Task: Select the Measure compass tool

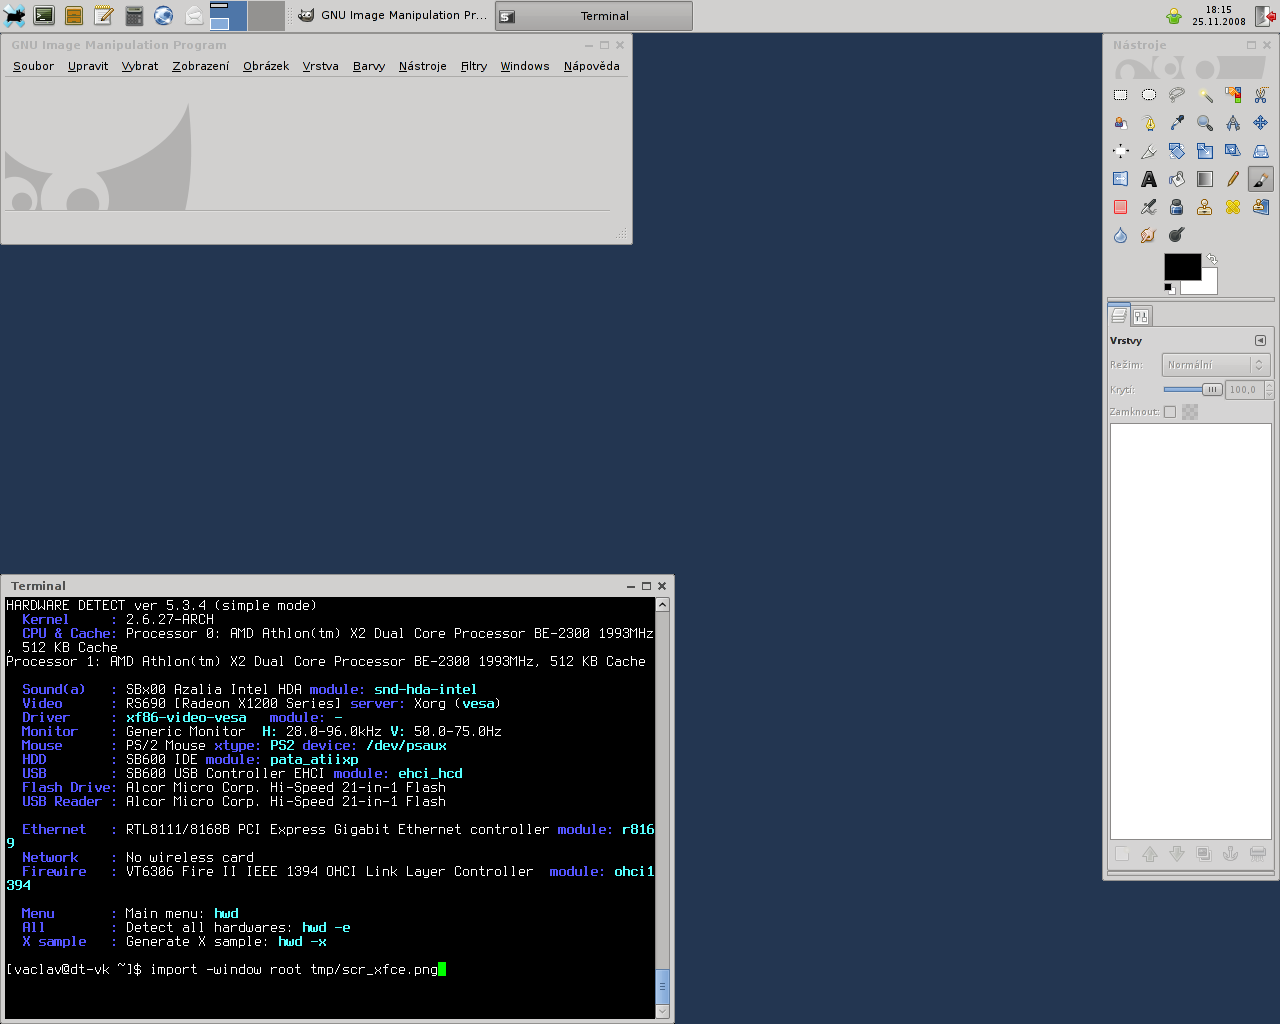Action: (1233, 123)
